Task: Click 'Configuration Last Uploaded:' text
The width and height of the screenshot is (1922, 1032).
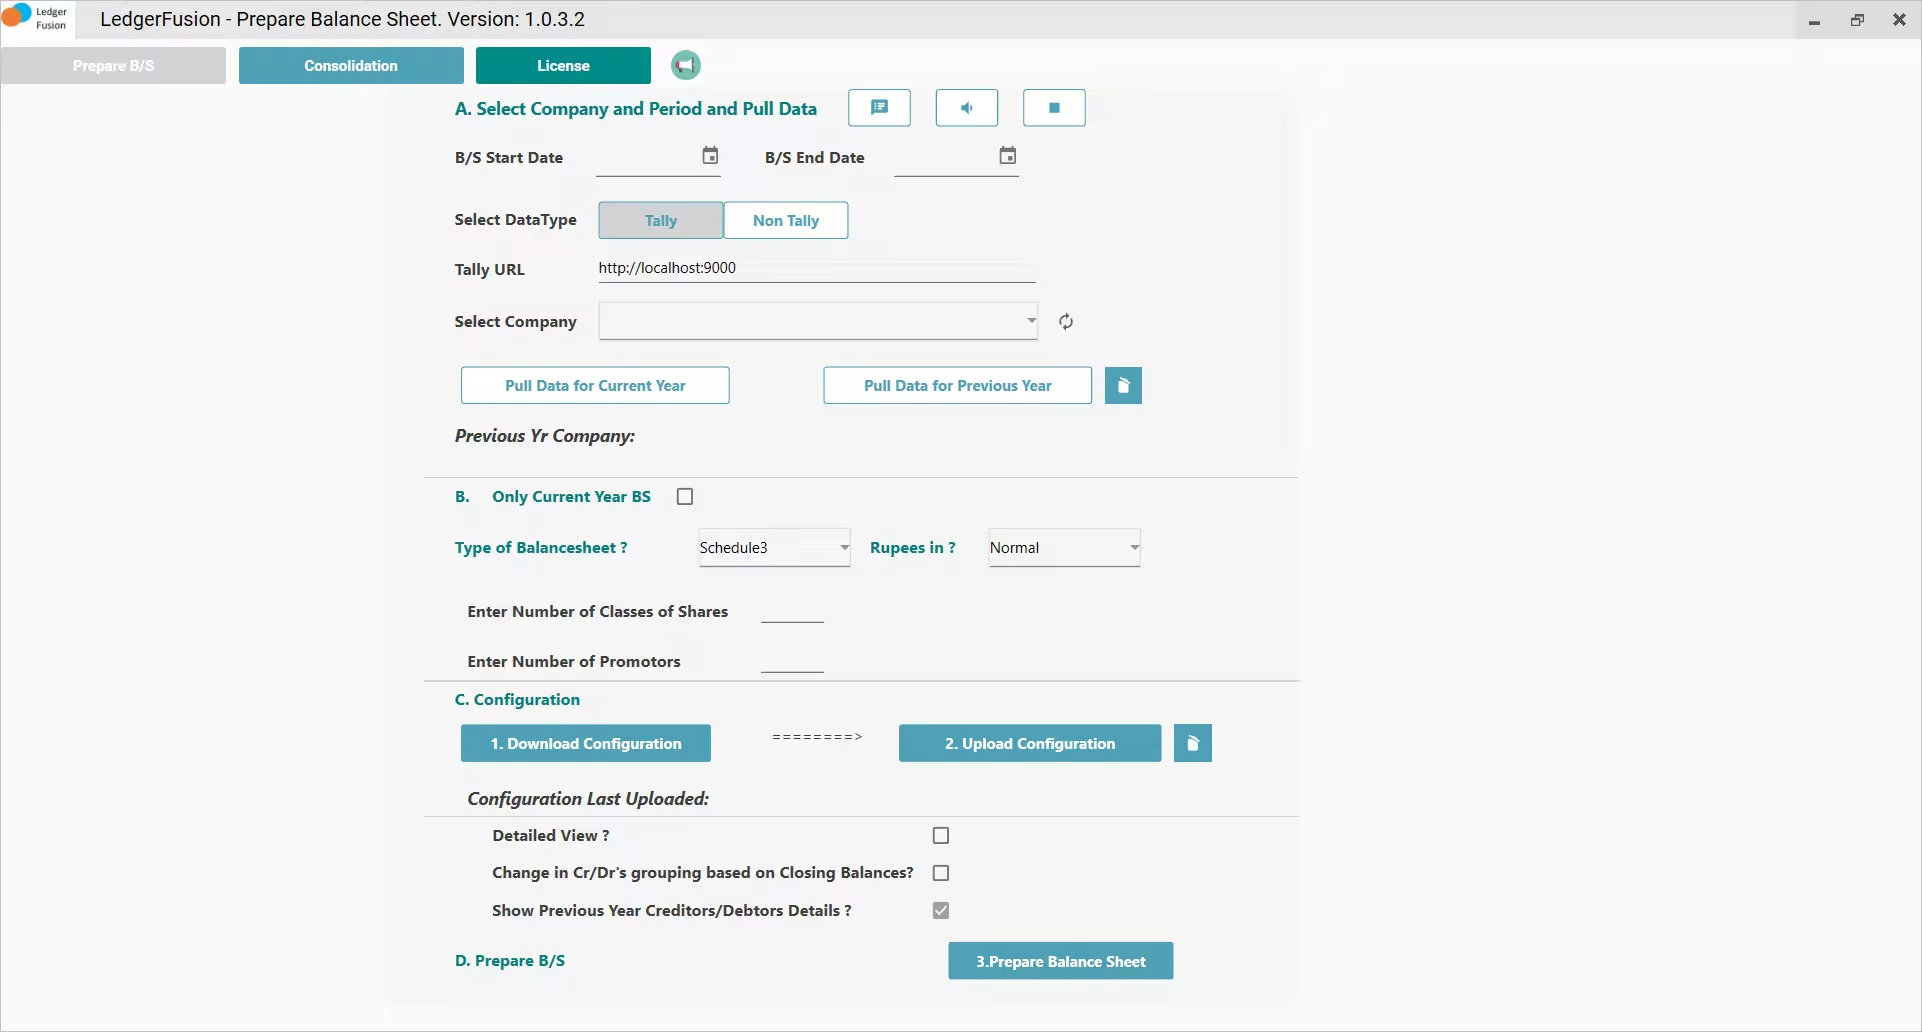Action: click(x=588, y=799)
